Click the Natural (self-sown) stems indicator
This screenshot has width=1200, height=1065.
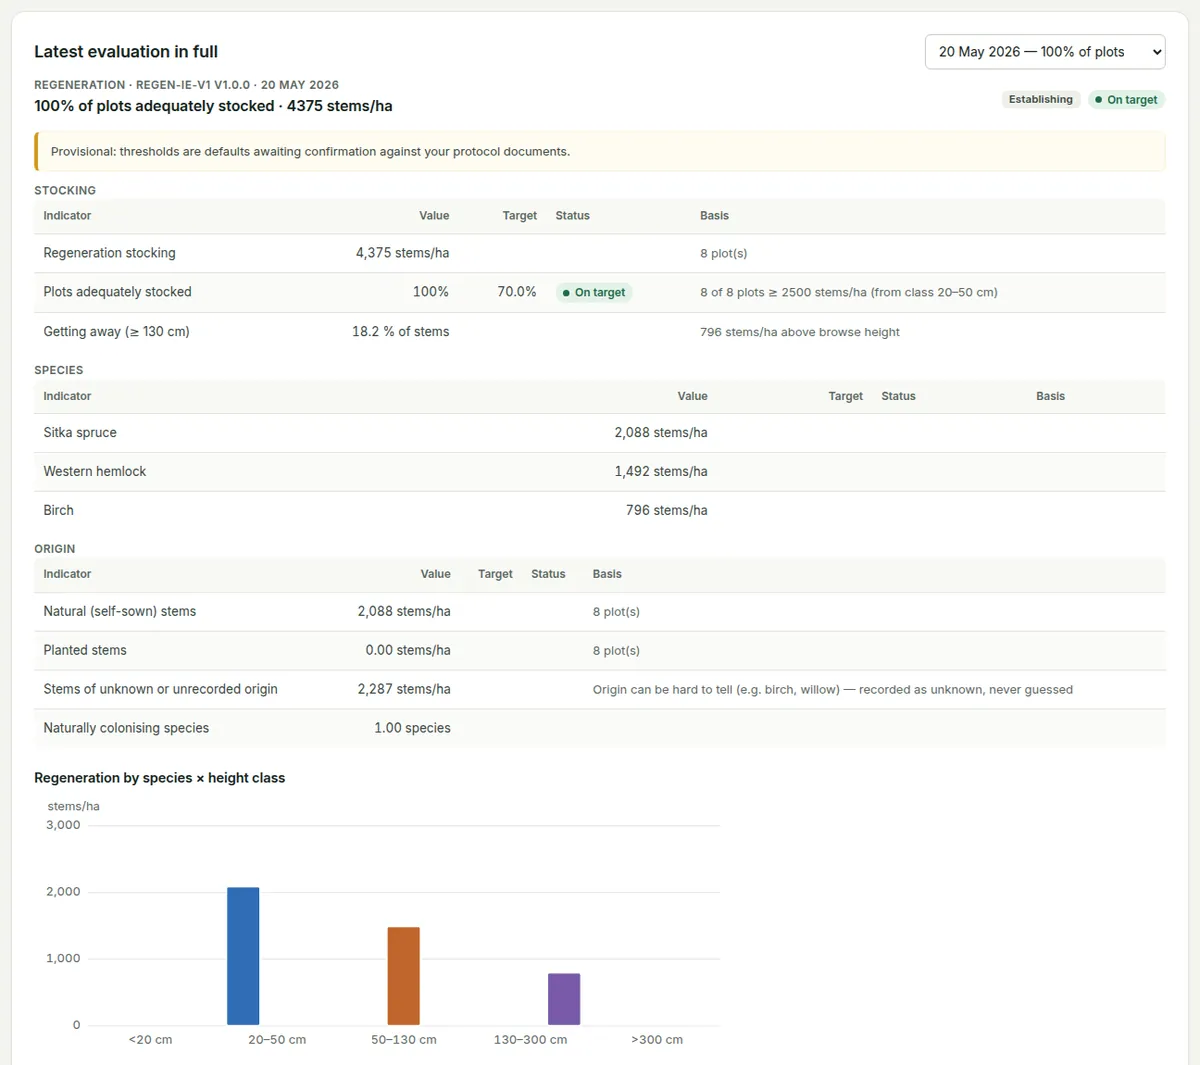tap(120, 612)
